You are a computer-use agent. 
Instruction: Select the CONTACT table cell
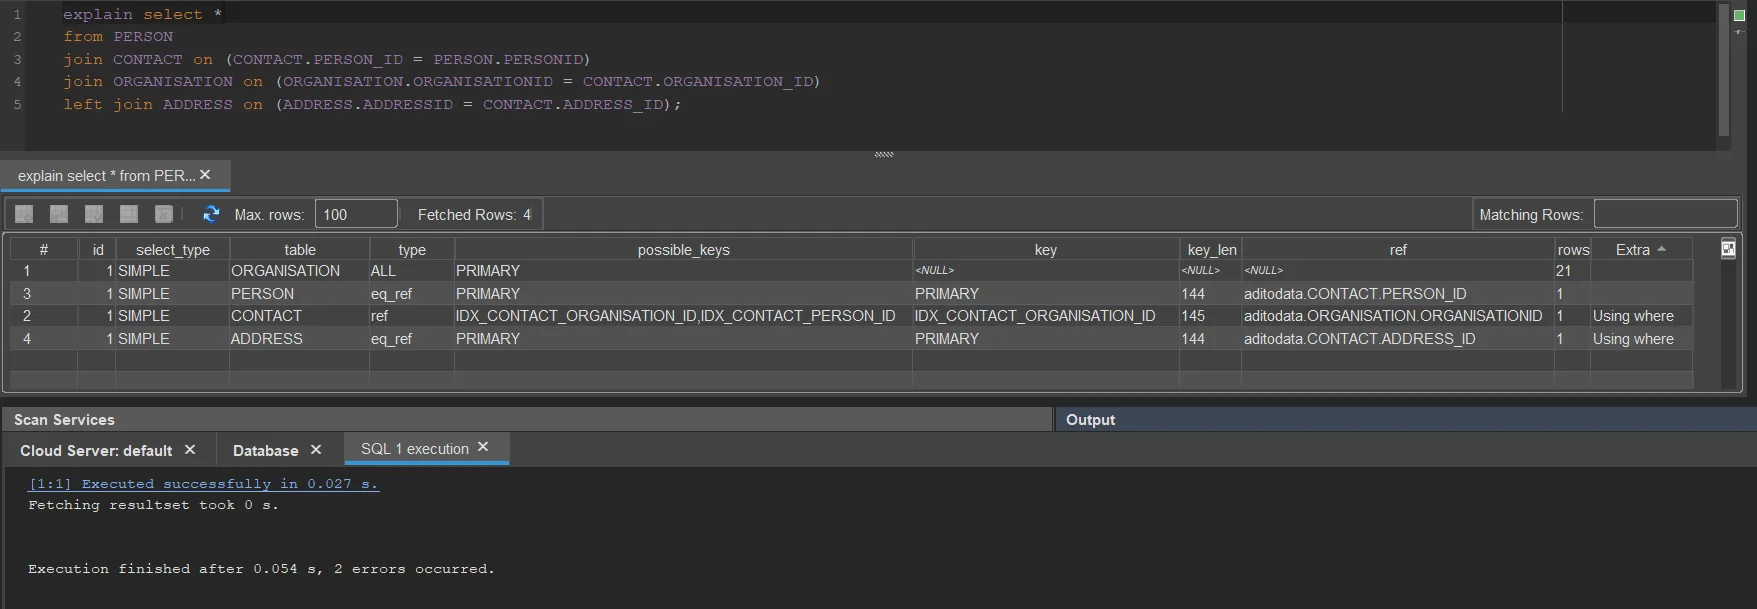coord(299,316)
